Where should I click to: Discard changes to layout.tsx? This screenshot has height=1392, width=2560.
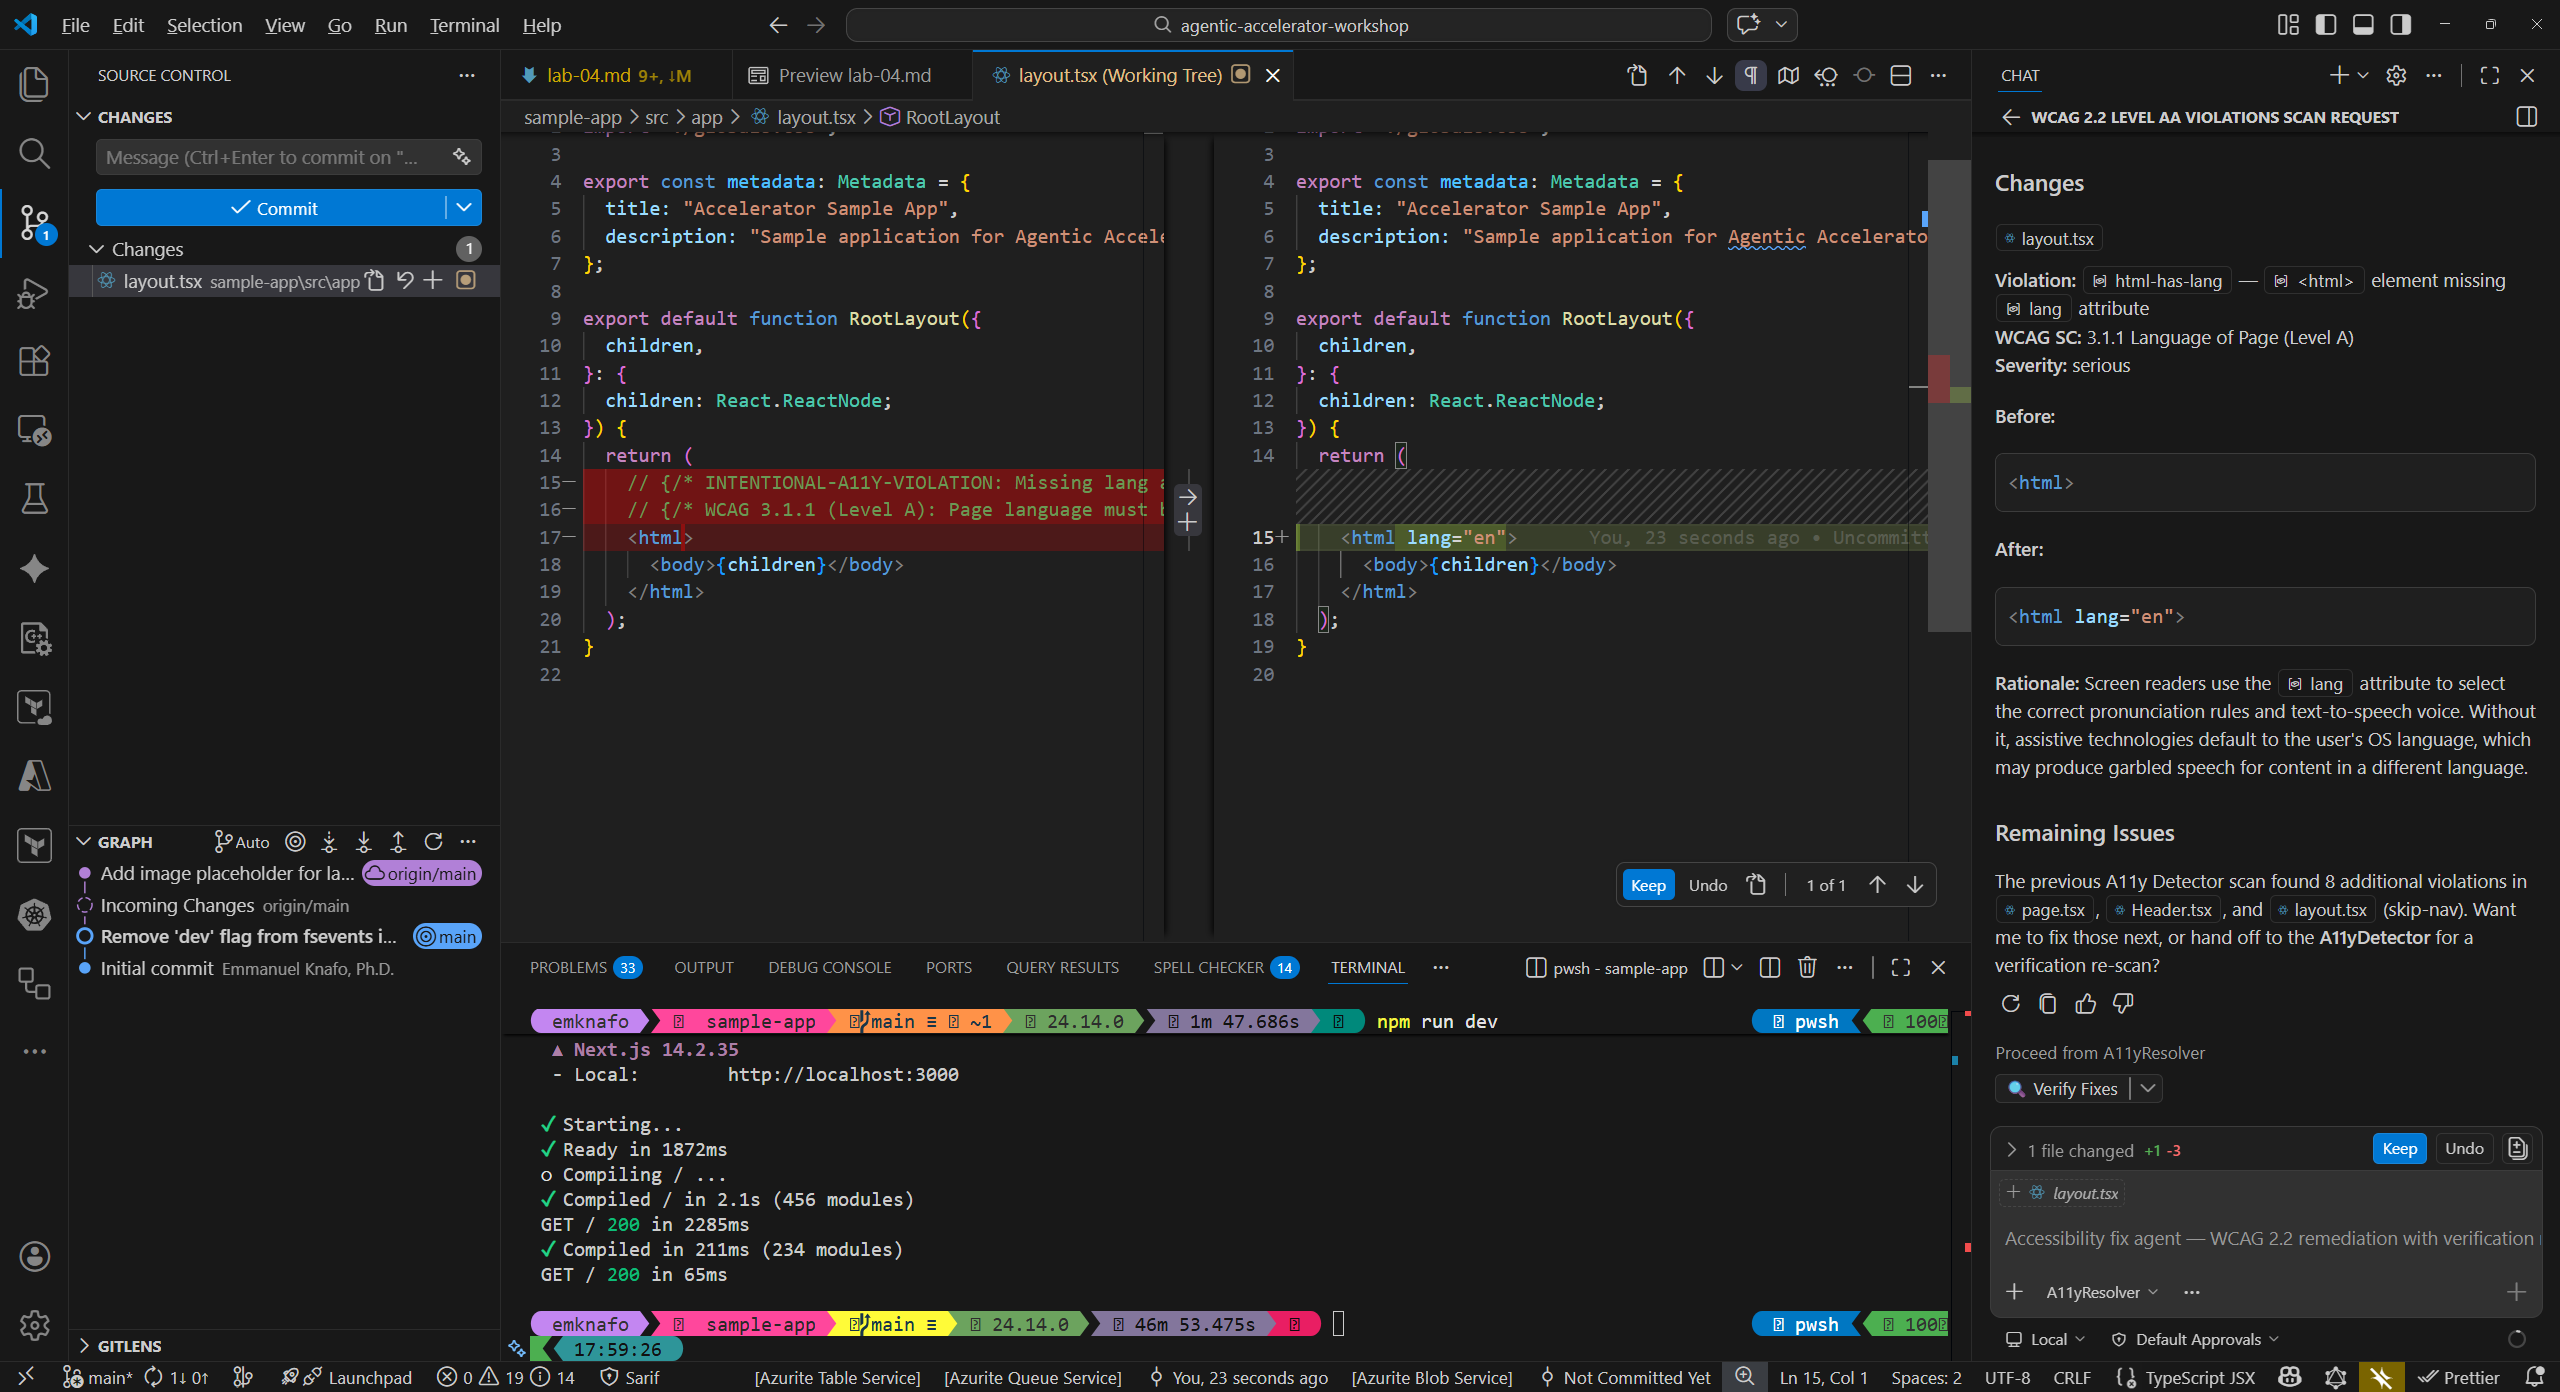[404, 281]
